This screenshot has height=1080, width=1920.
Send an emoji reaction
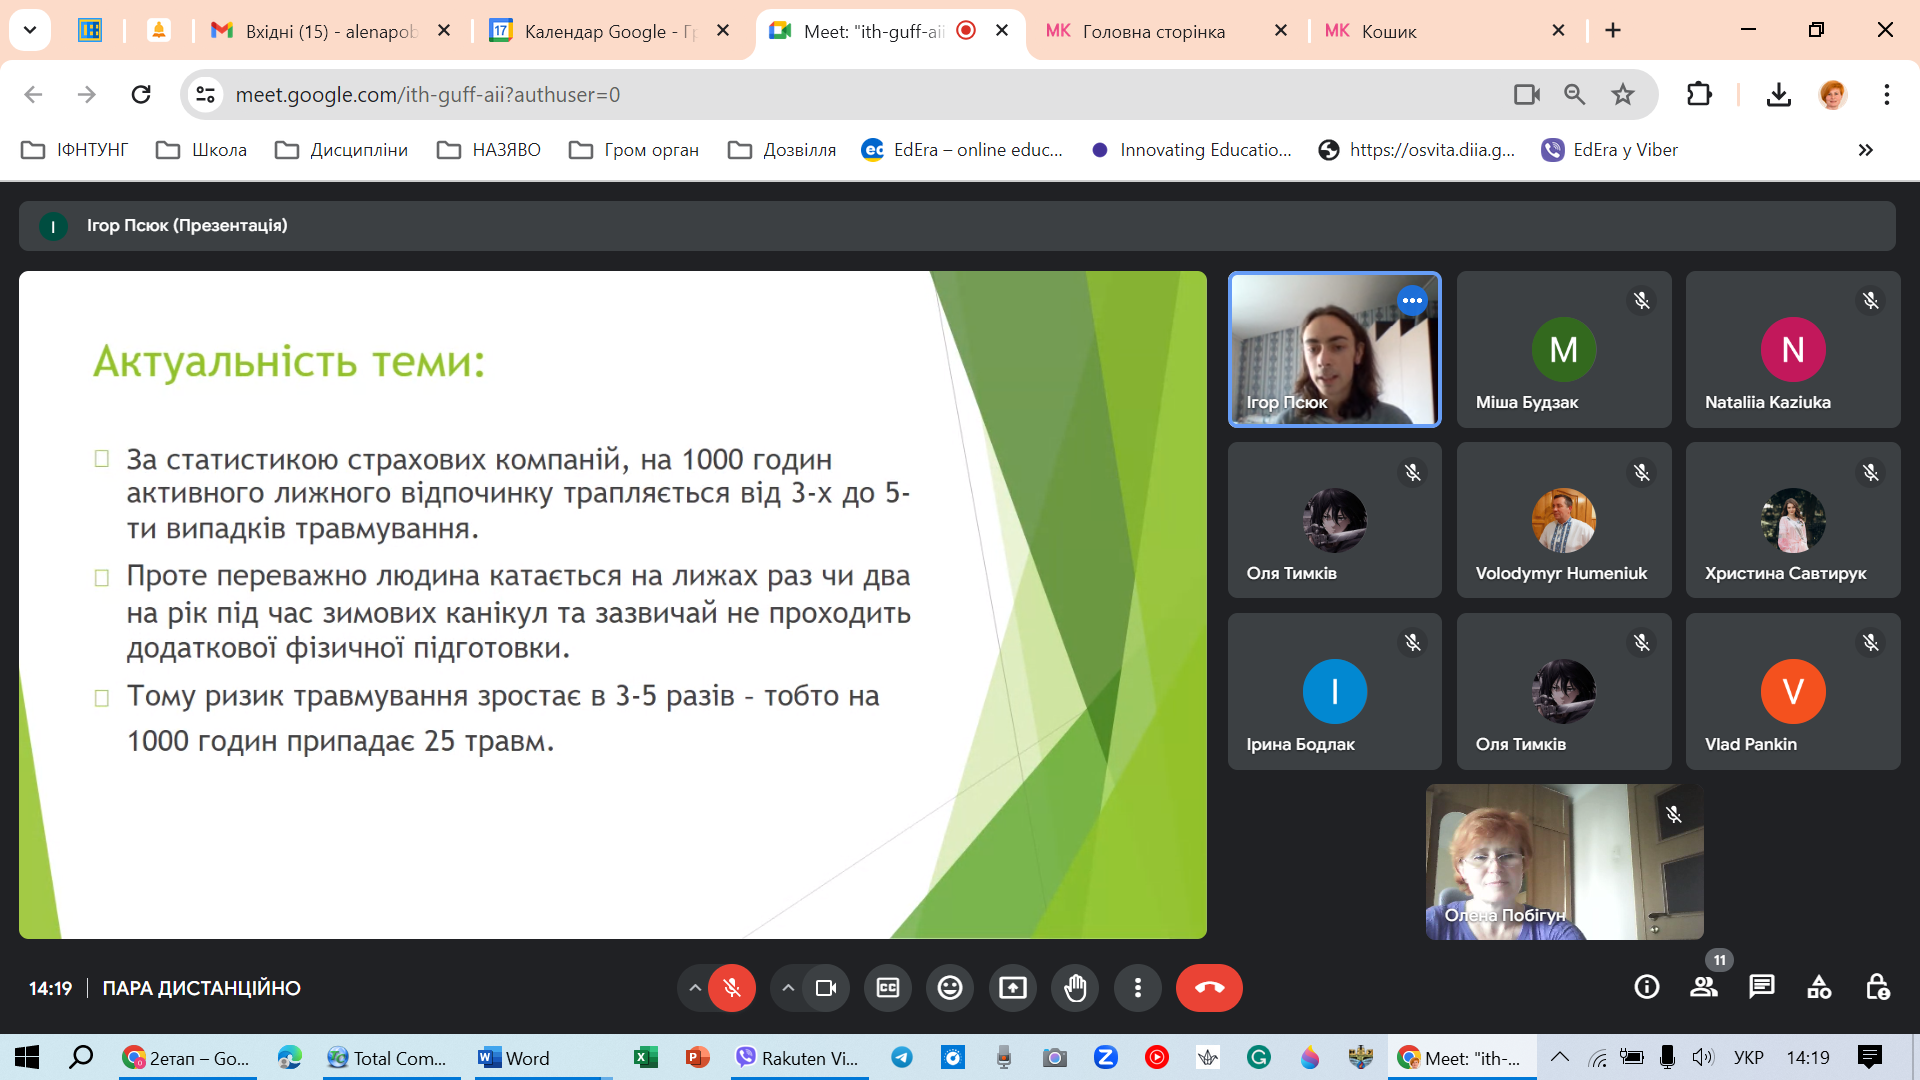950,988
